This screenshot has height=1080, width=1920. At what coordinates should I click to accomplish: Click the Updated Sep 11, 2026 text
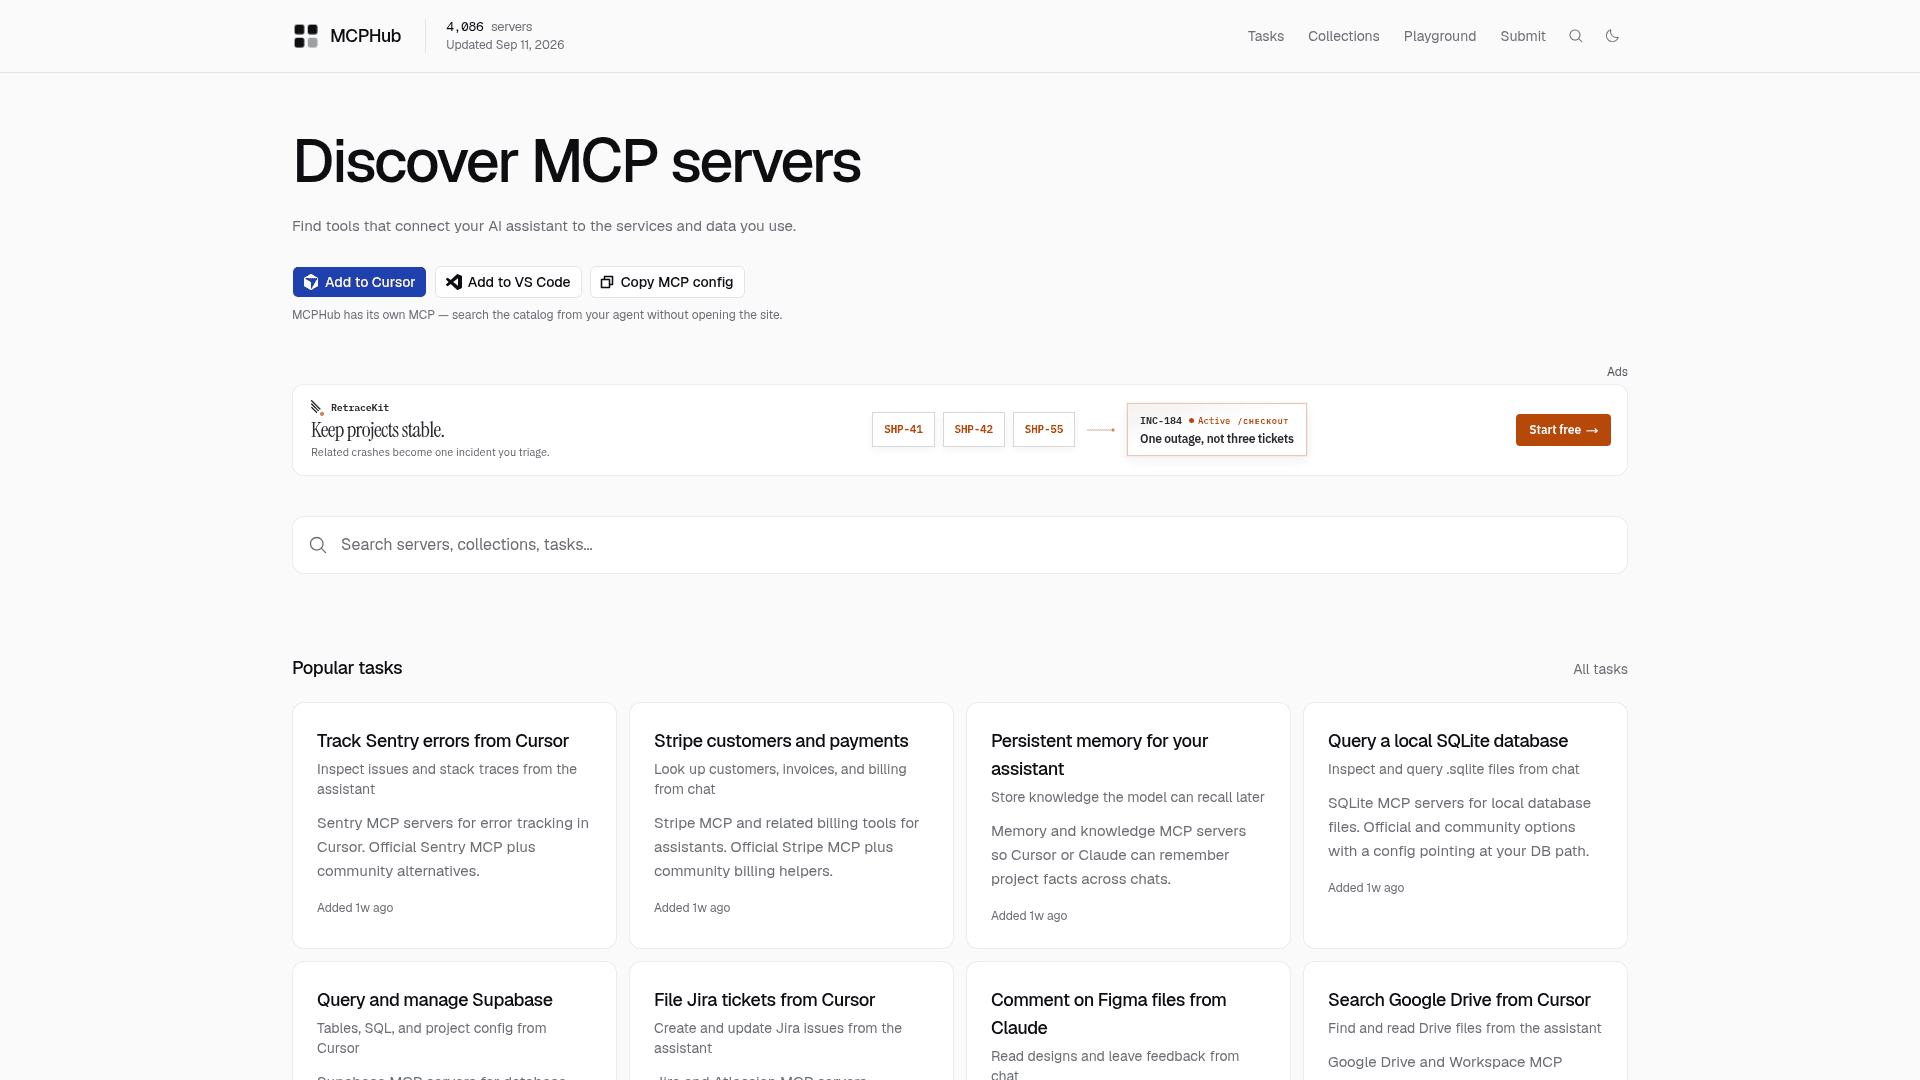pos(505,45)
